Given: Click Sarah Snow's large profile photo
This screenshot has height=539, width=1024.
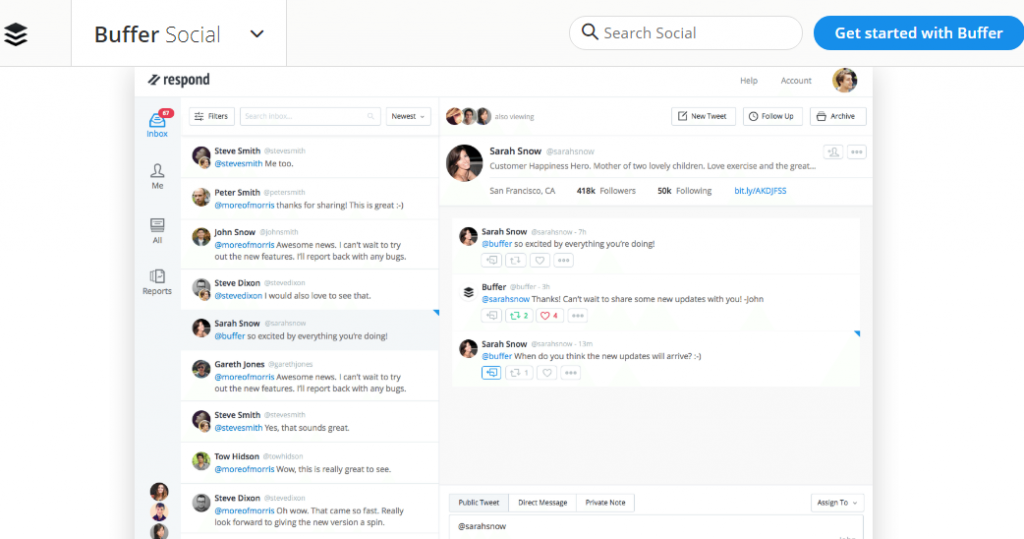Looking at the screenshot, I should coord(464,163).
